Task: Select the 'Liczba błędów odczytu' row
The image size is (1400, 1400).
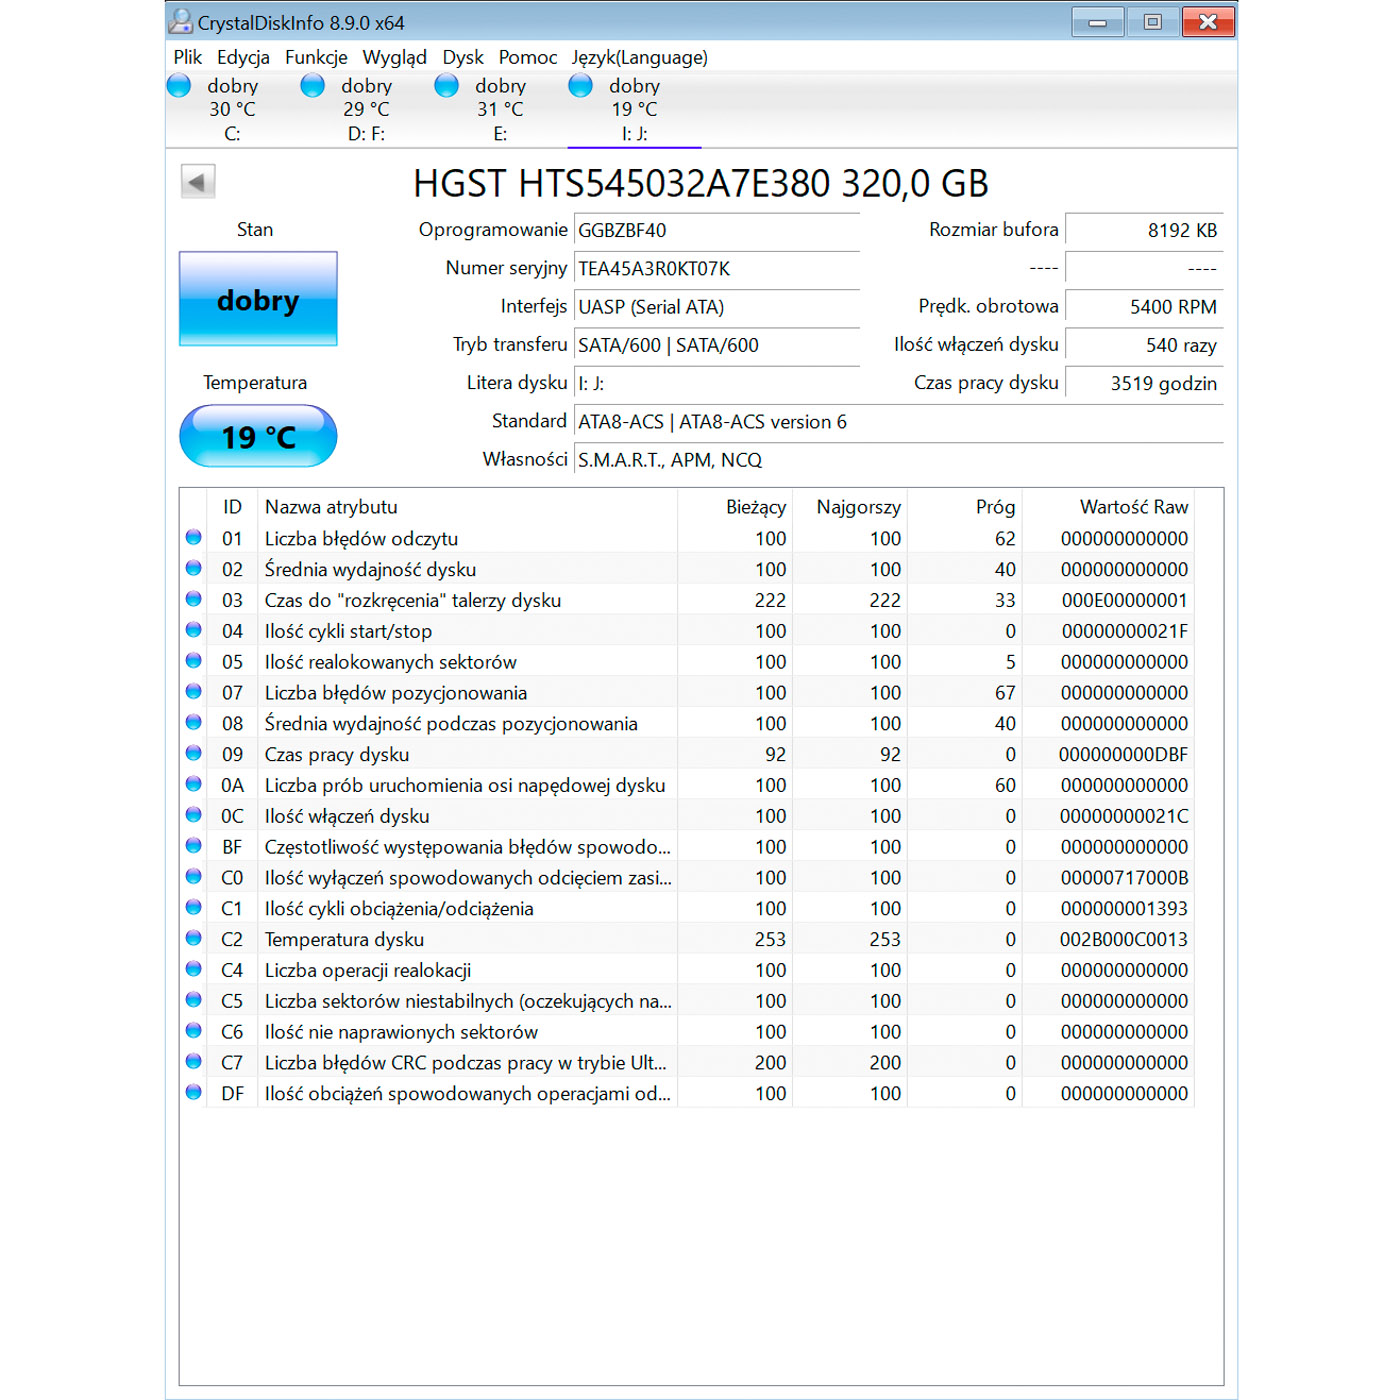Action: pos(687,538)
